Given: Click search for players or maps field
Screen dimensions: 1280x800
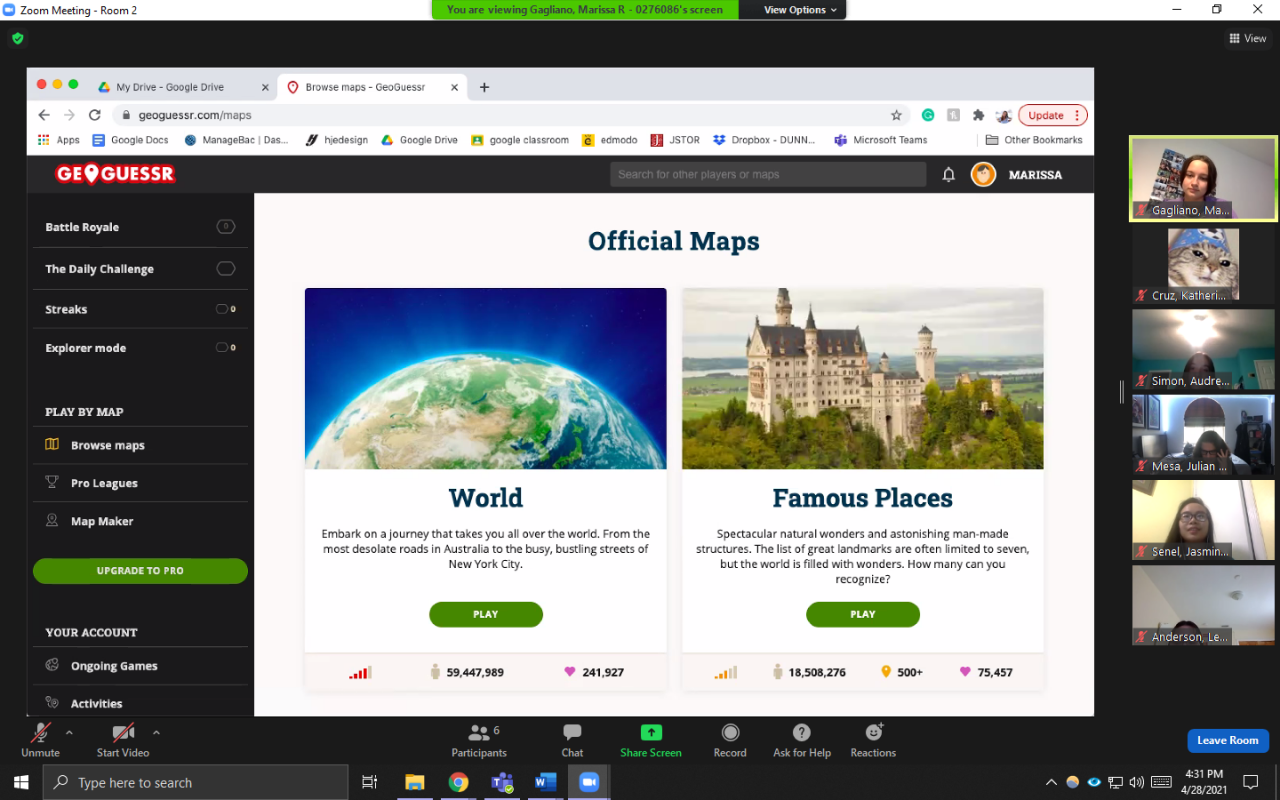Looking at the screenshot, I should tap(768, 174).
